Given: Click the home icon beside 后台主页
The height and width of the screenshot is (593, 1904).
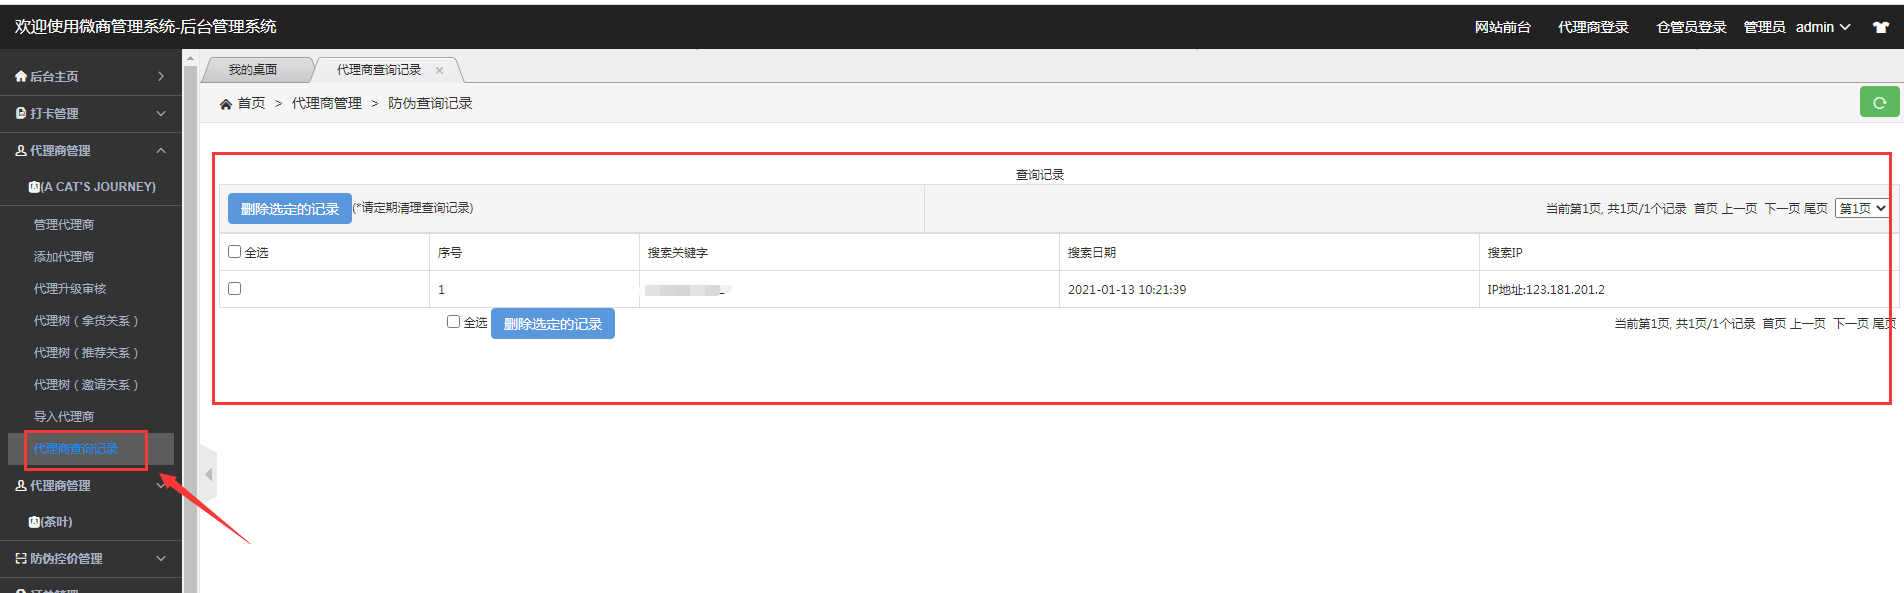Looking at the screenshot, I should pos(21,76).
